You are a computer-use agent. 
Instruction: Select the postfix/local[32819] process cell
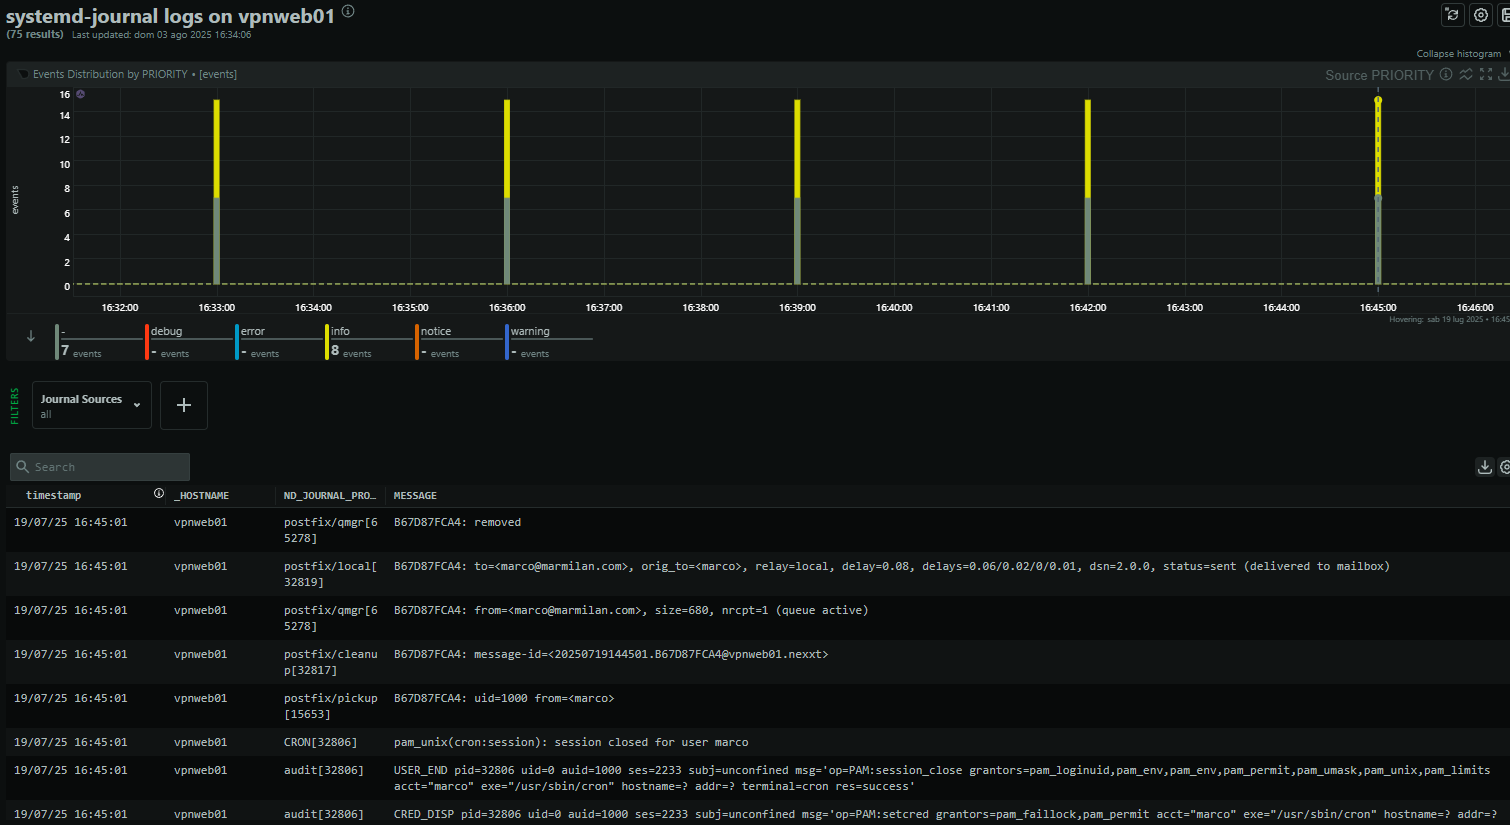click(330, 574)
